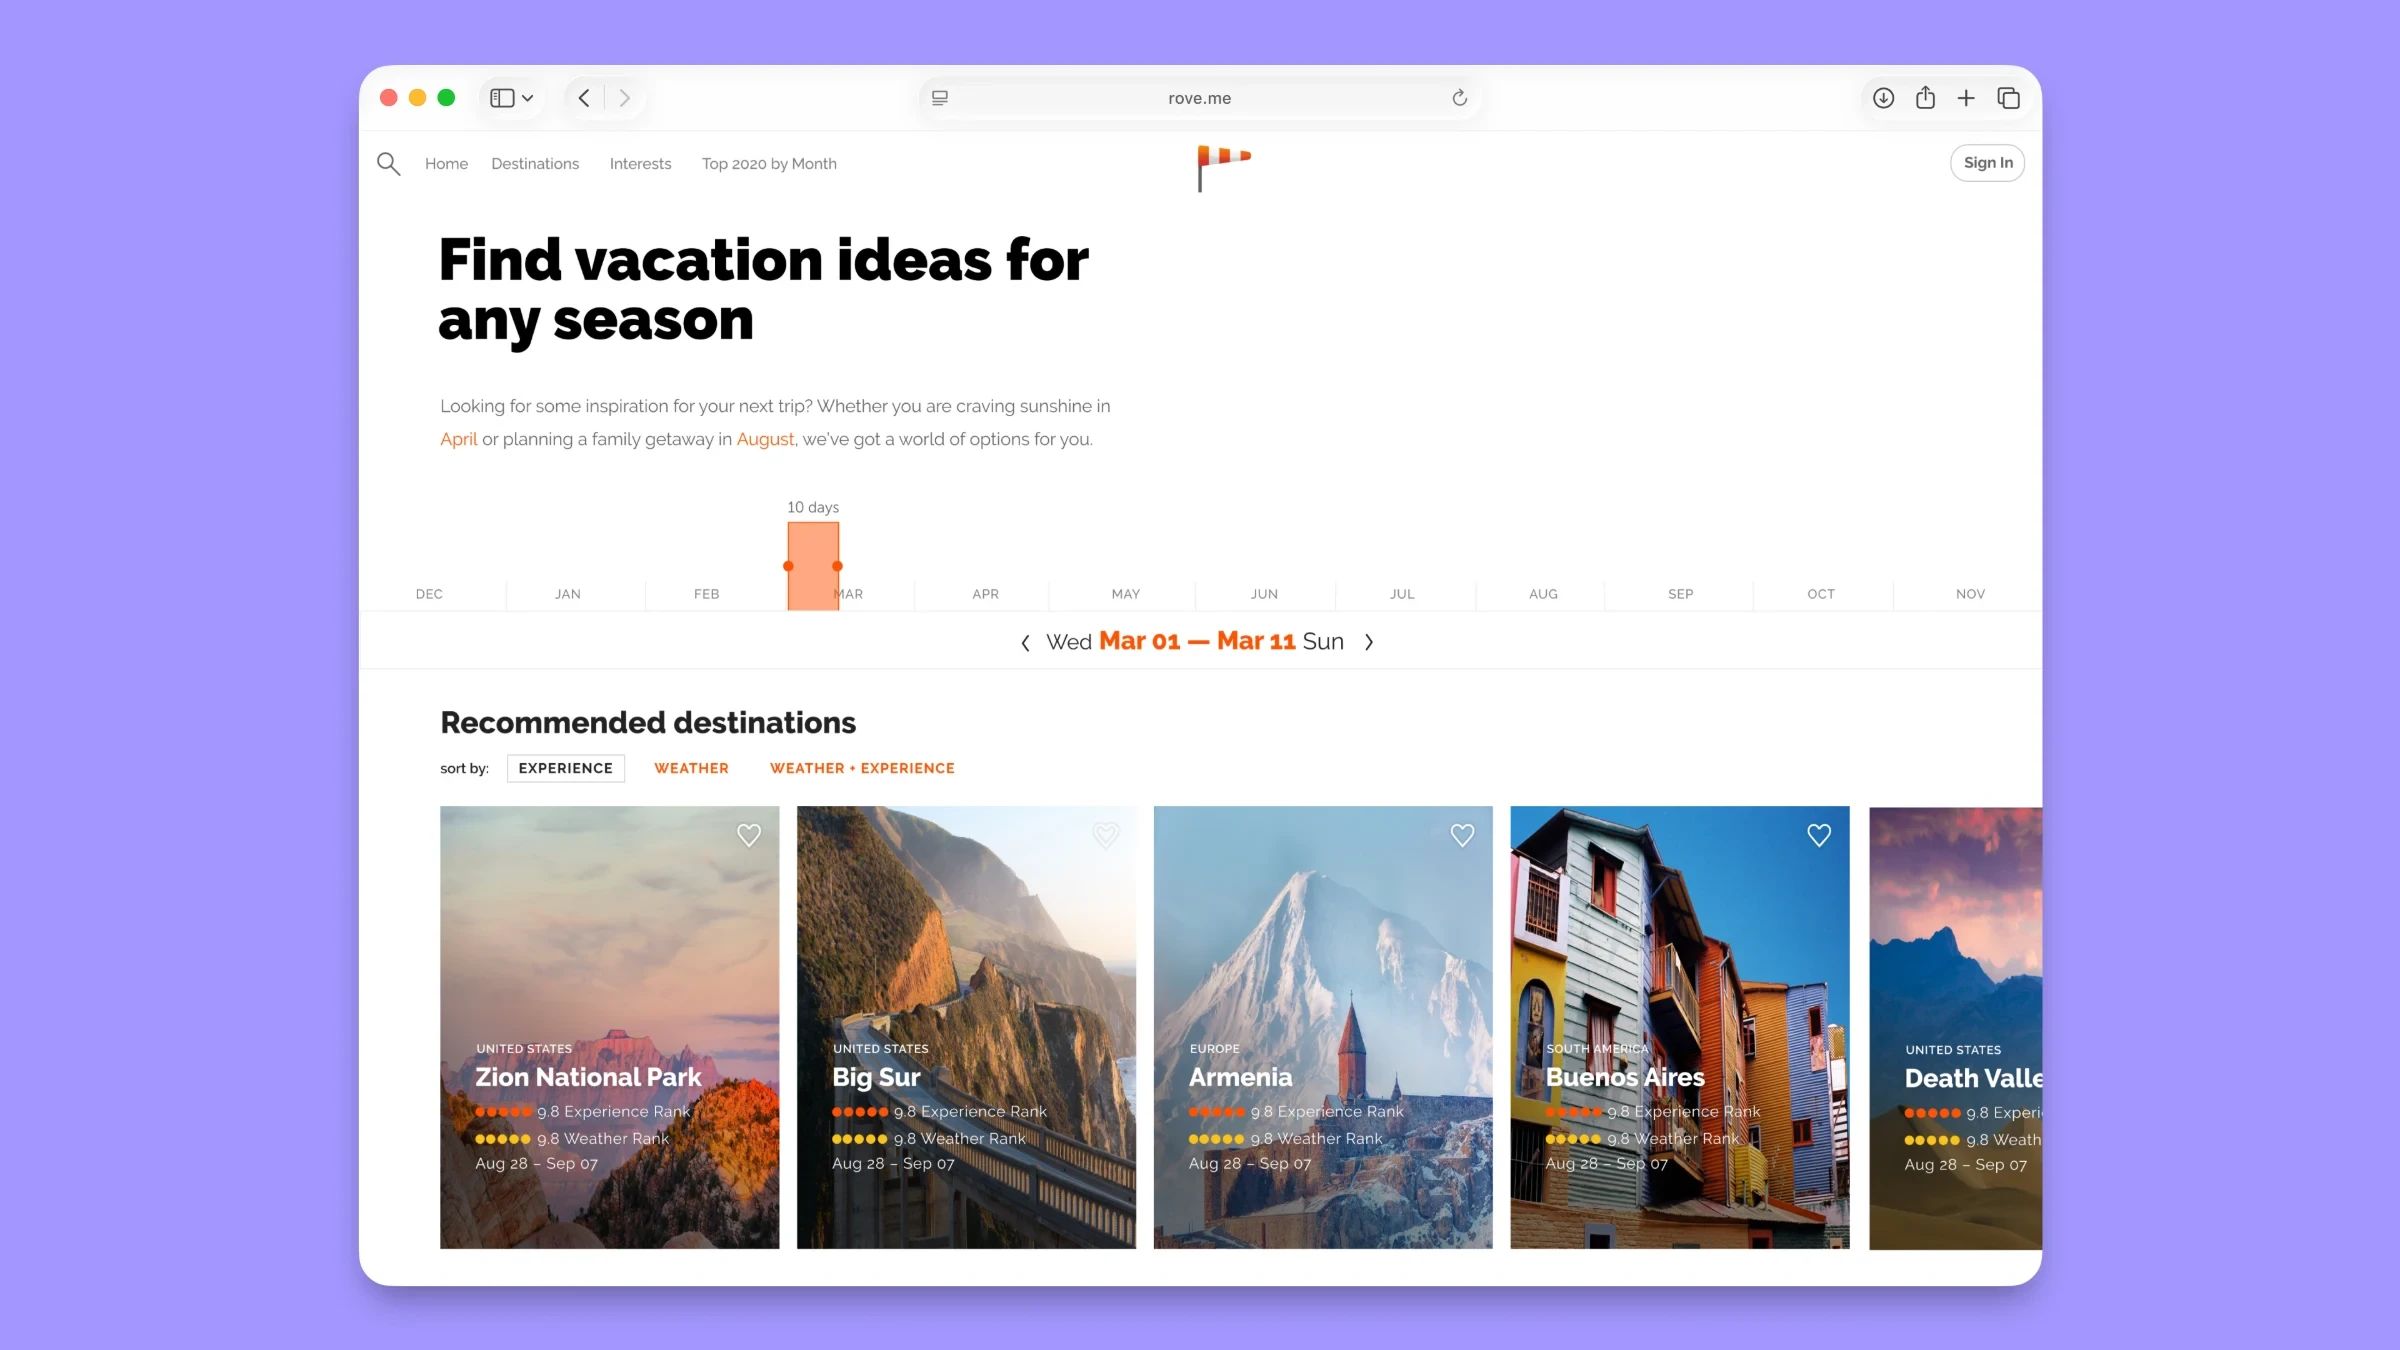The height and width of the screenshot is (1350, 2400).
Task: Click the Mar 01 — Mar 11 date text
Action: tap(1197, 641)
